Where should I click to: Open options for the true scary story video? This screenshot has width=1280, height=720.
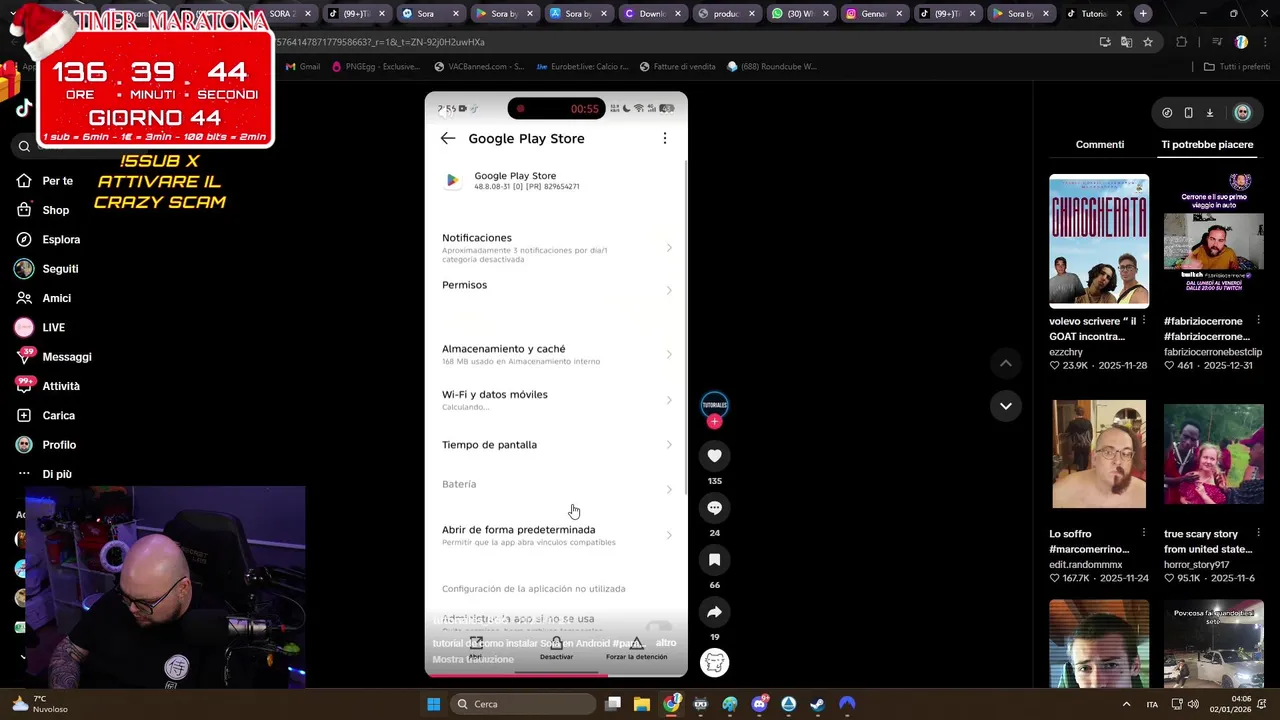(x=1258, y=533)
